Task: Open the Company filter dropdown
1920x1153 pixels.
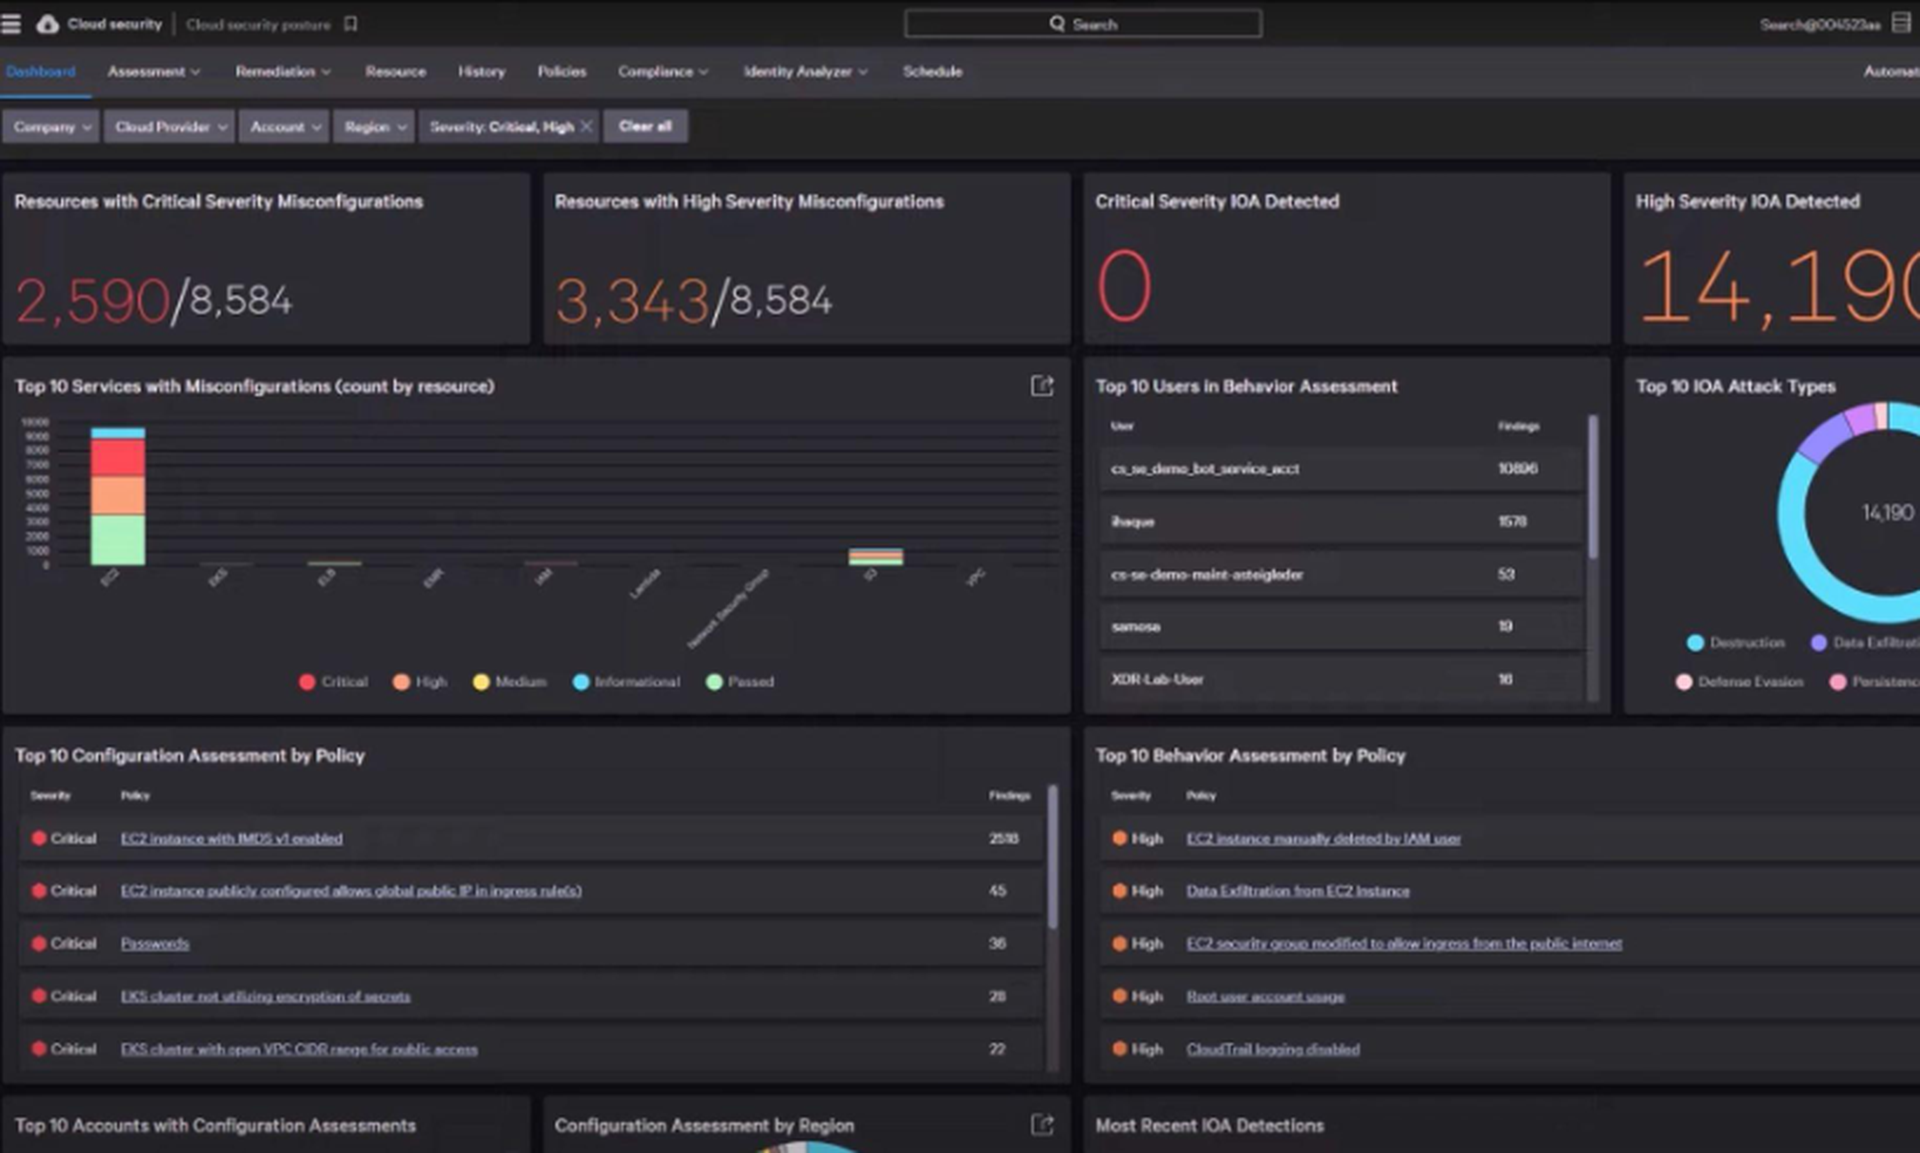Action: [x=51, y=127]
